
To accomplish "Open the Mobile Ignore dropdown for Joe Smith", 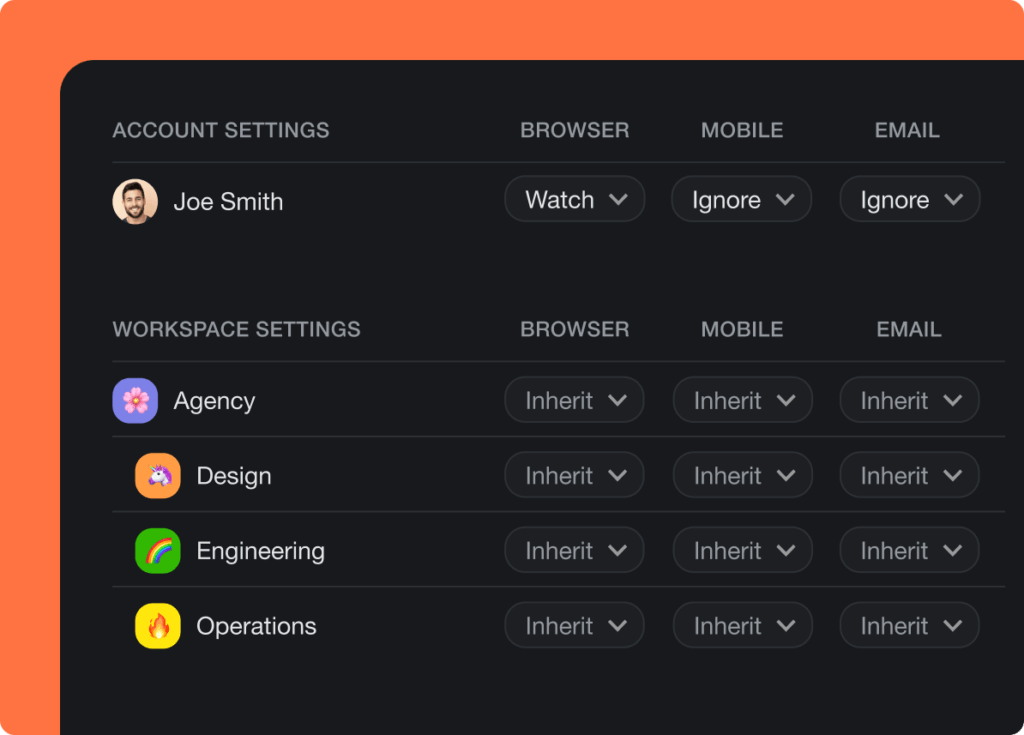I will 741,199.
